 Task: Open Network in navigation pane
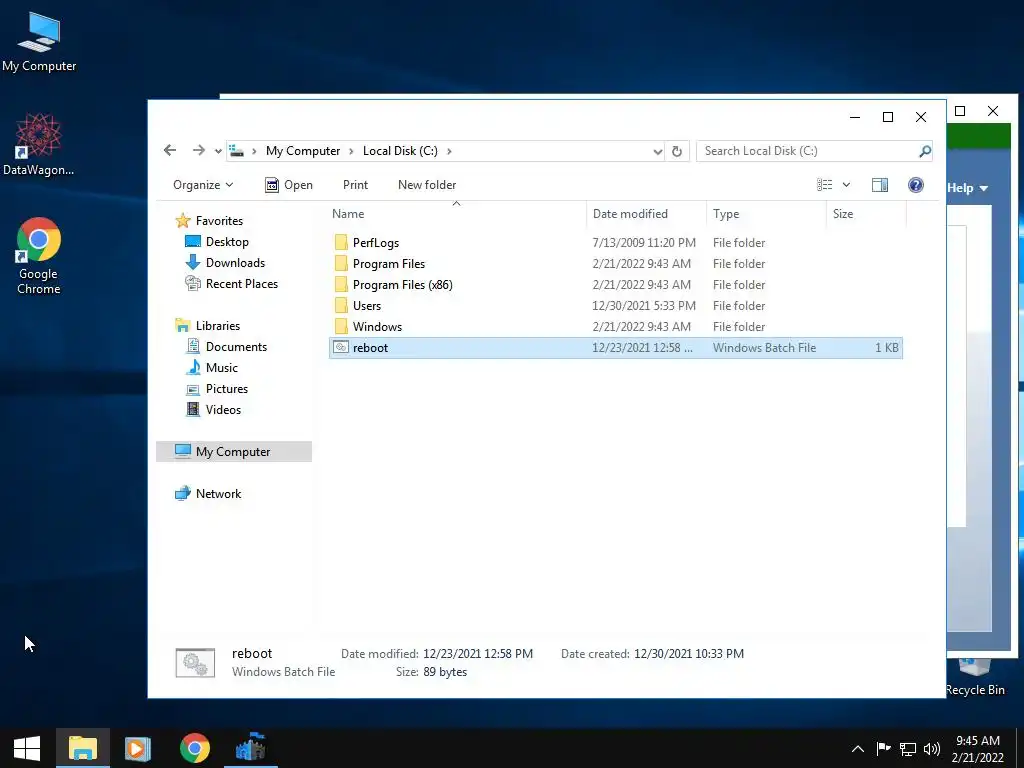208,494
